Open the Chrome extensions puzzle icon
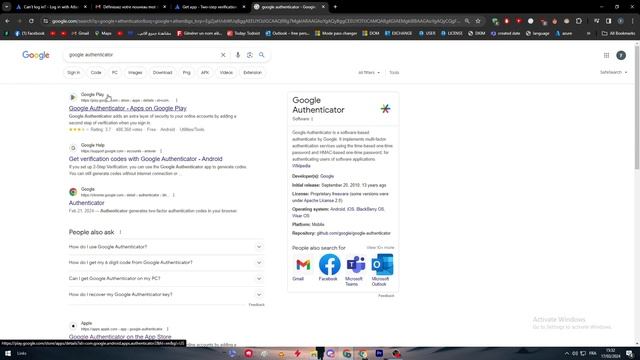 tap(578, 21)
